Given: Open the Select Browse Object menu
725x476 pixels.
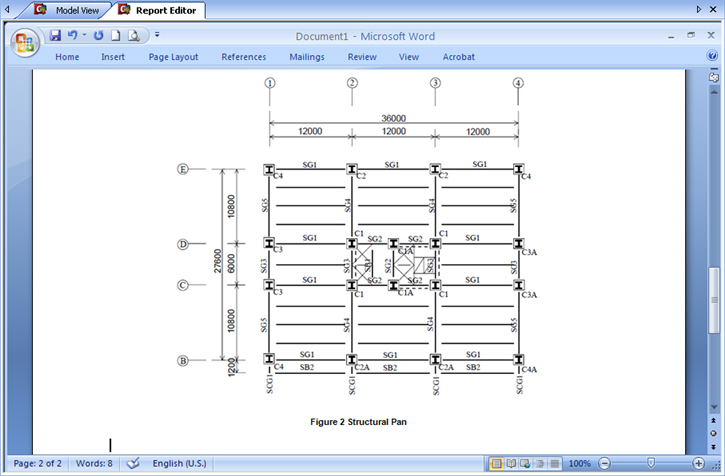Looking at the screenshot, I should [x=713, y=433].
